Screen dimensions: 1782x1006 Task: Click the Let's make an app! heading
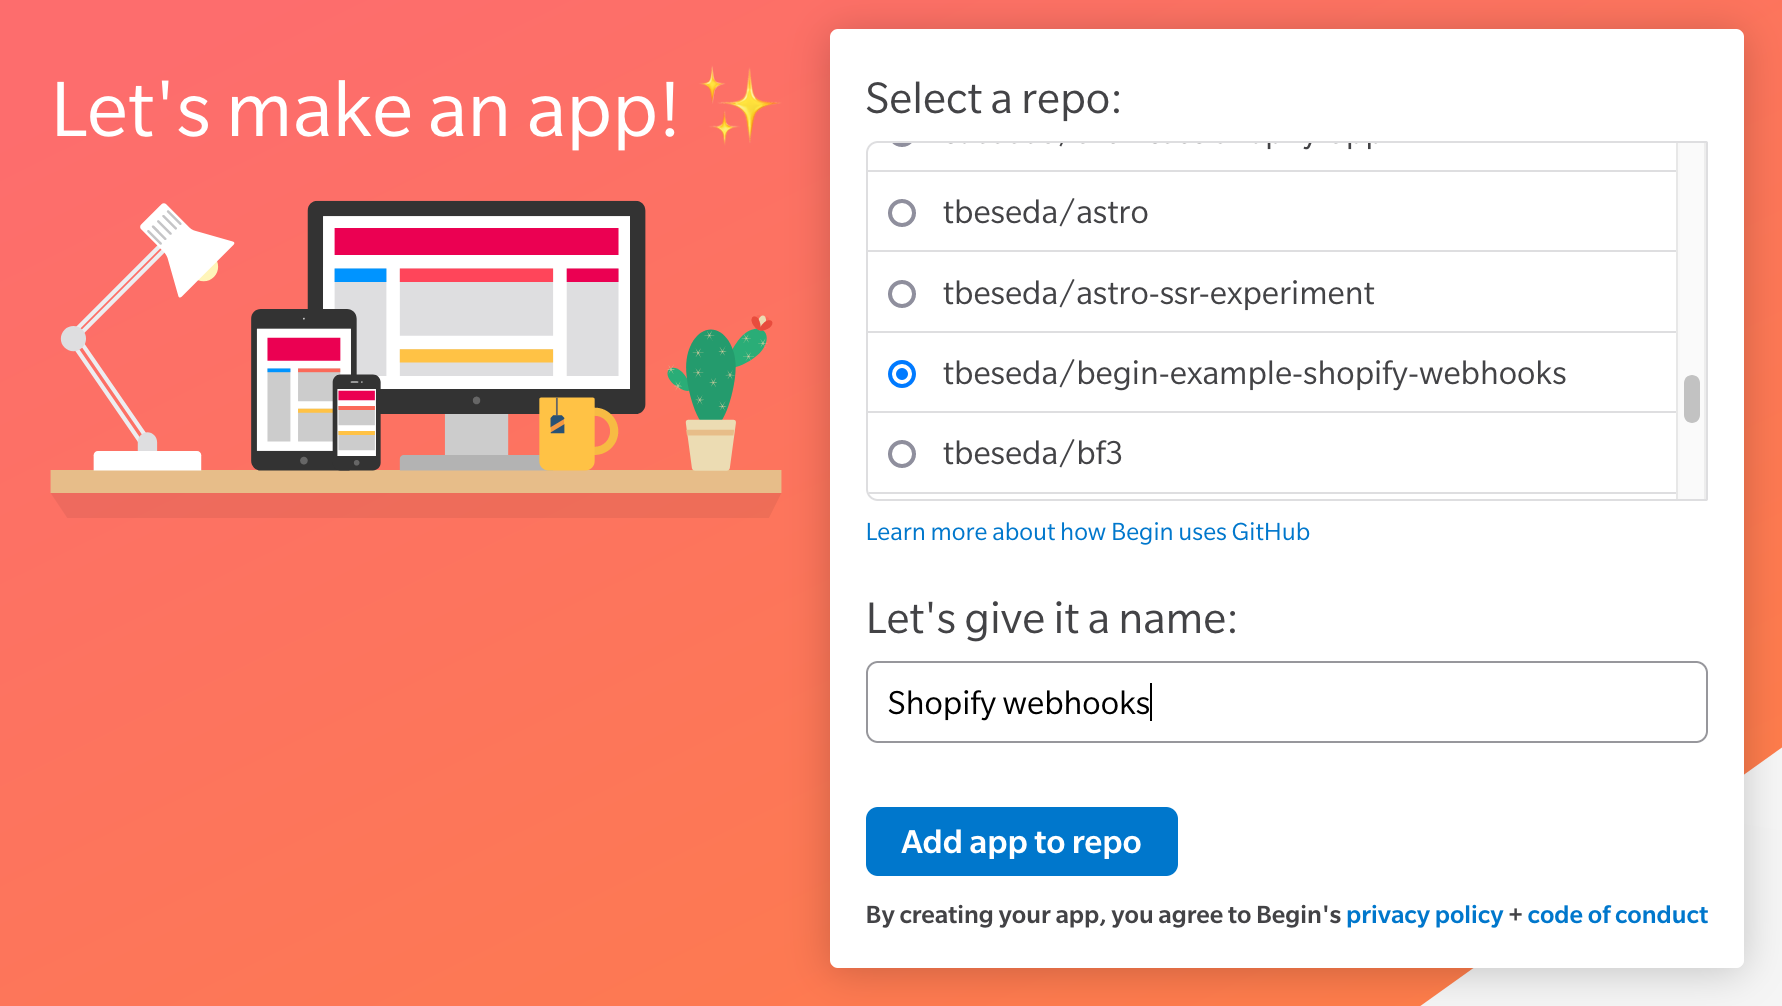point(365,110)
